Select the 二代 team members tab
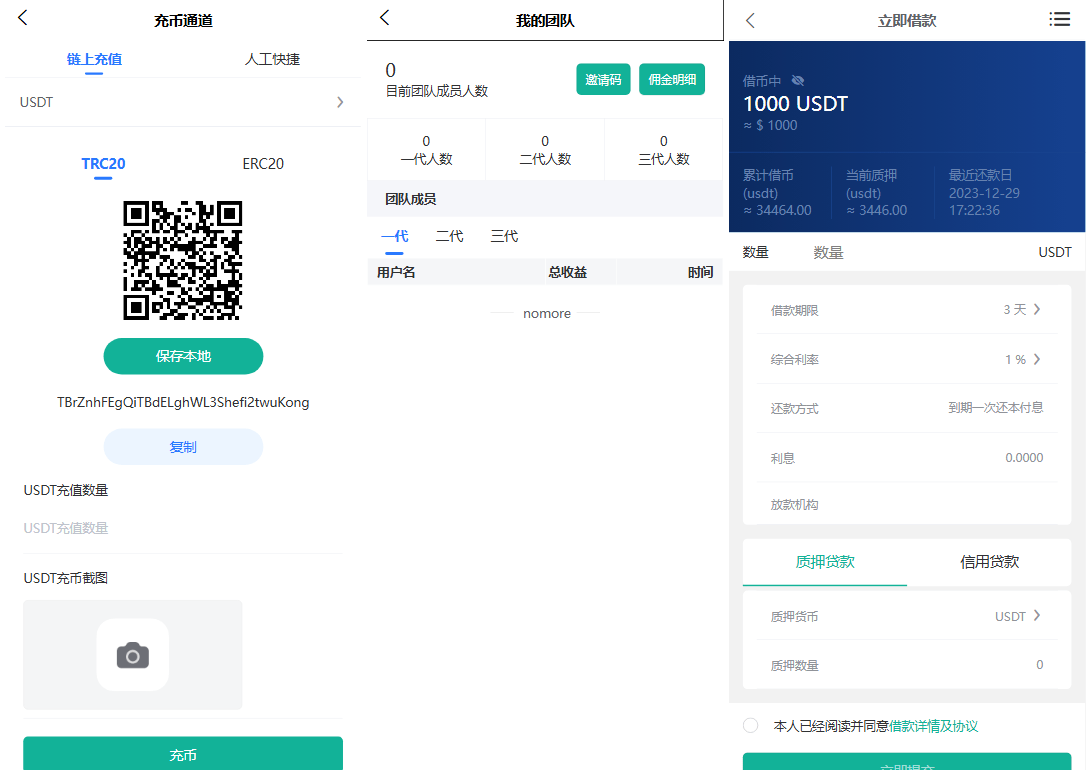 click(x=448, y=236)
